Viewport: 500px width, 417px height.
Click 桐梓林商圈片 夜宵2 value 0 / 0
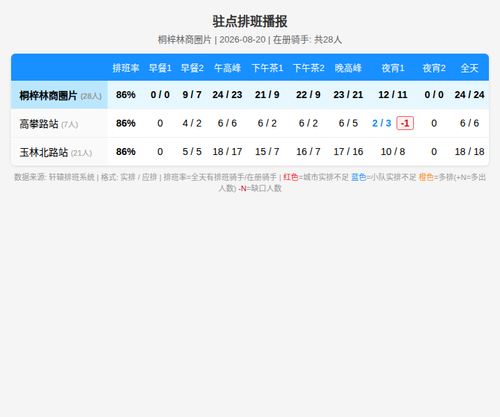(434, 95)
